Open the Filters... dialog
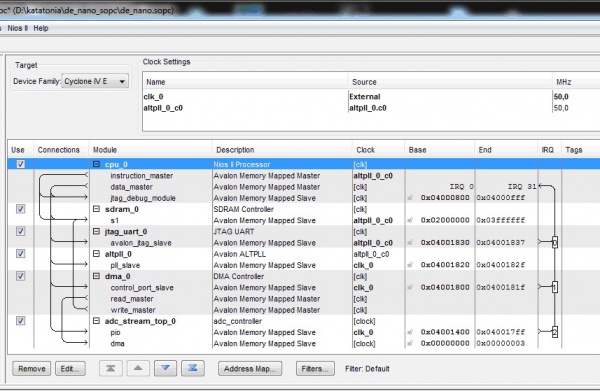 click(x=315, y=369)
